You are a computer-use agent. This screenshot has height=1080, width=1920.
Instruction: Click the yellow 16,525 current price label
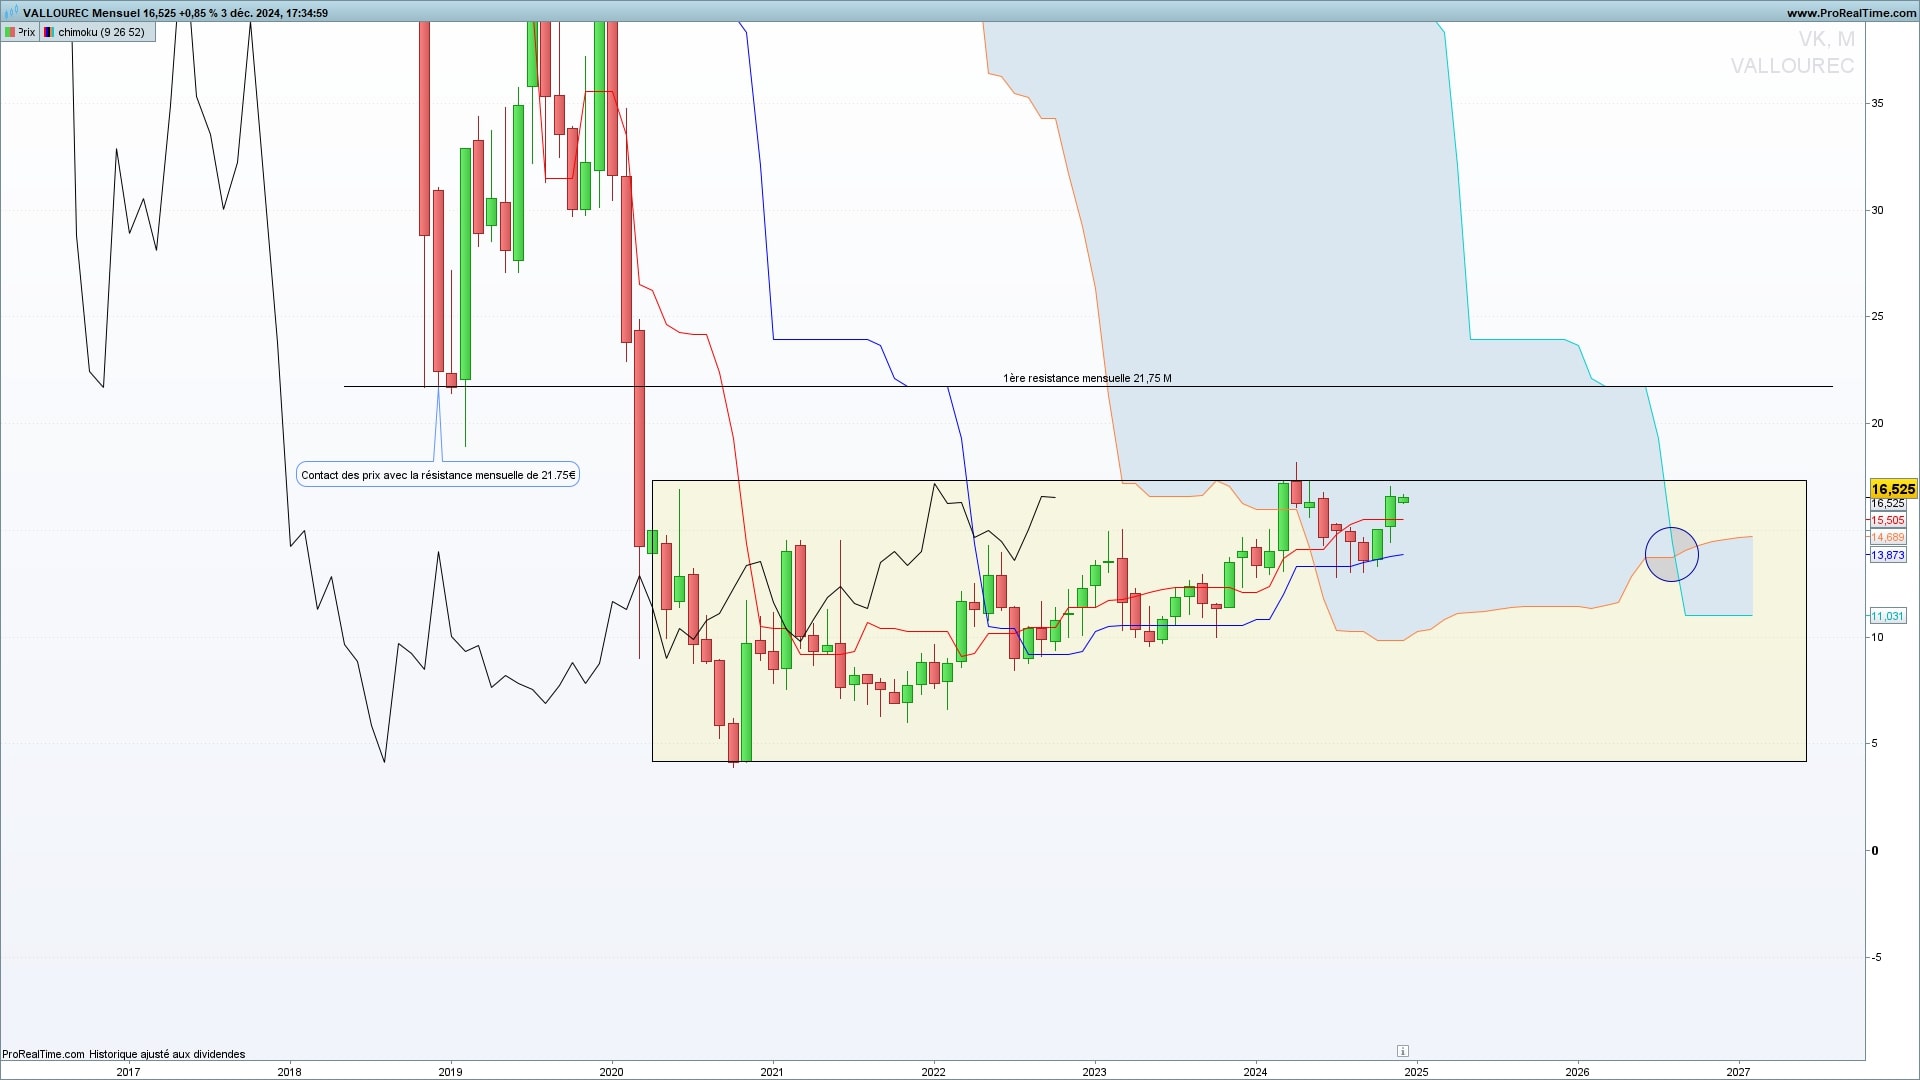click(x=1892, y=489)
